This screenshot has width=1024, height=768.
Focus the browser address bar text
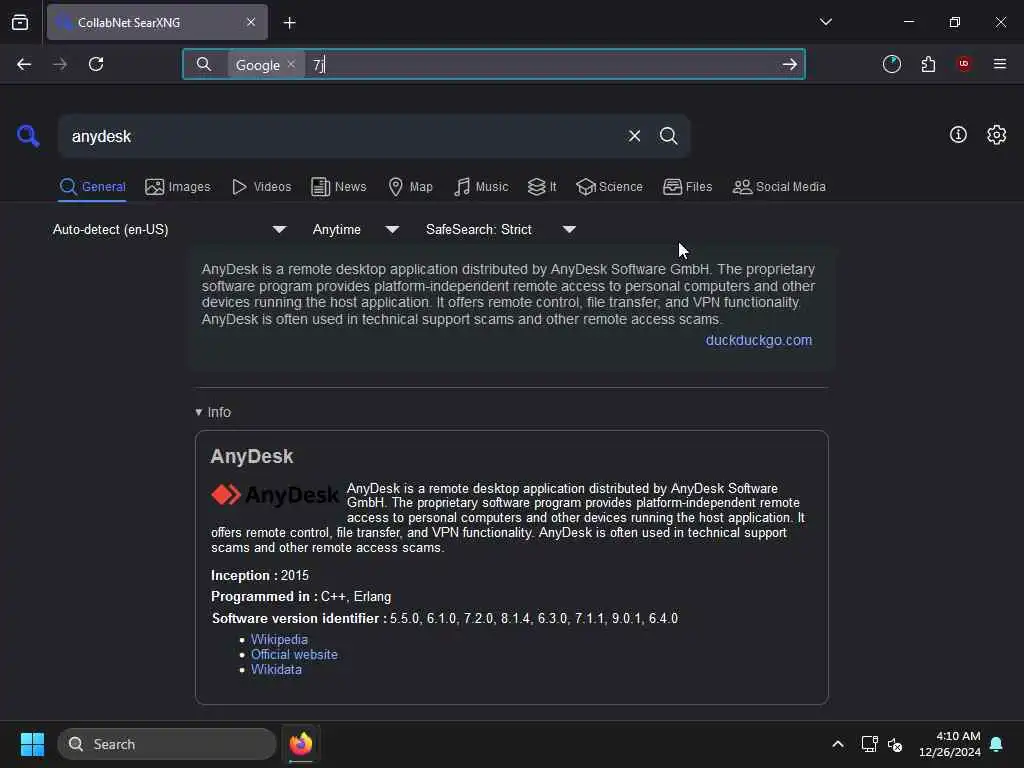542,65
